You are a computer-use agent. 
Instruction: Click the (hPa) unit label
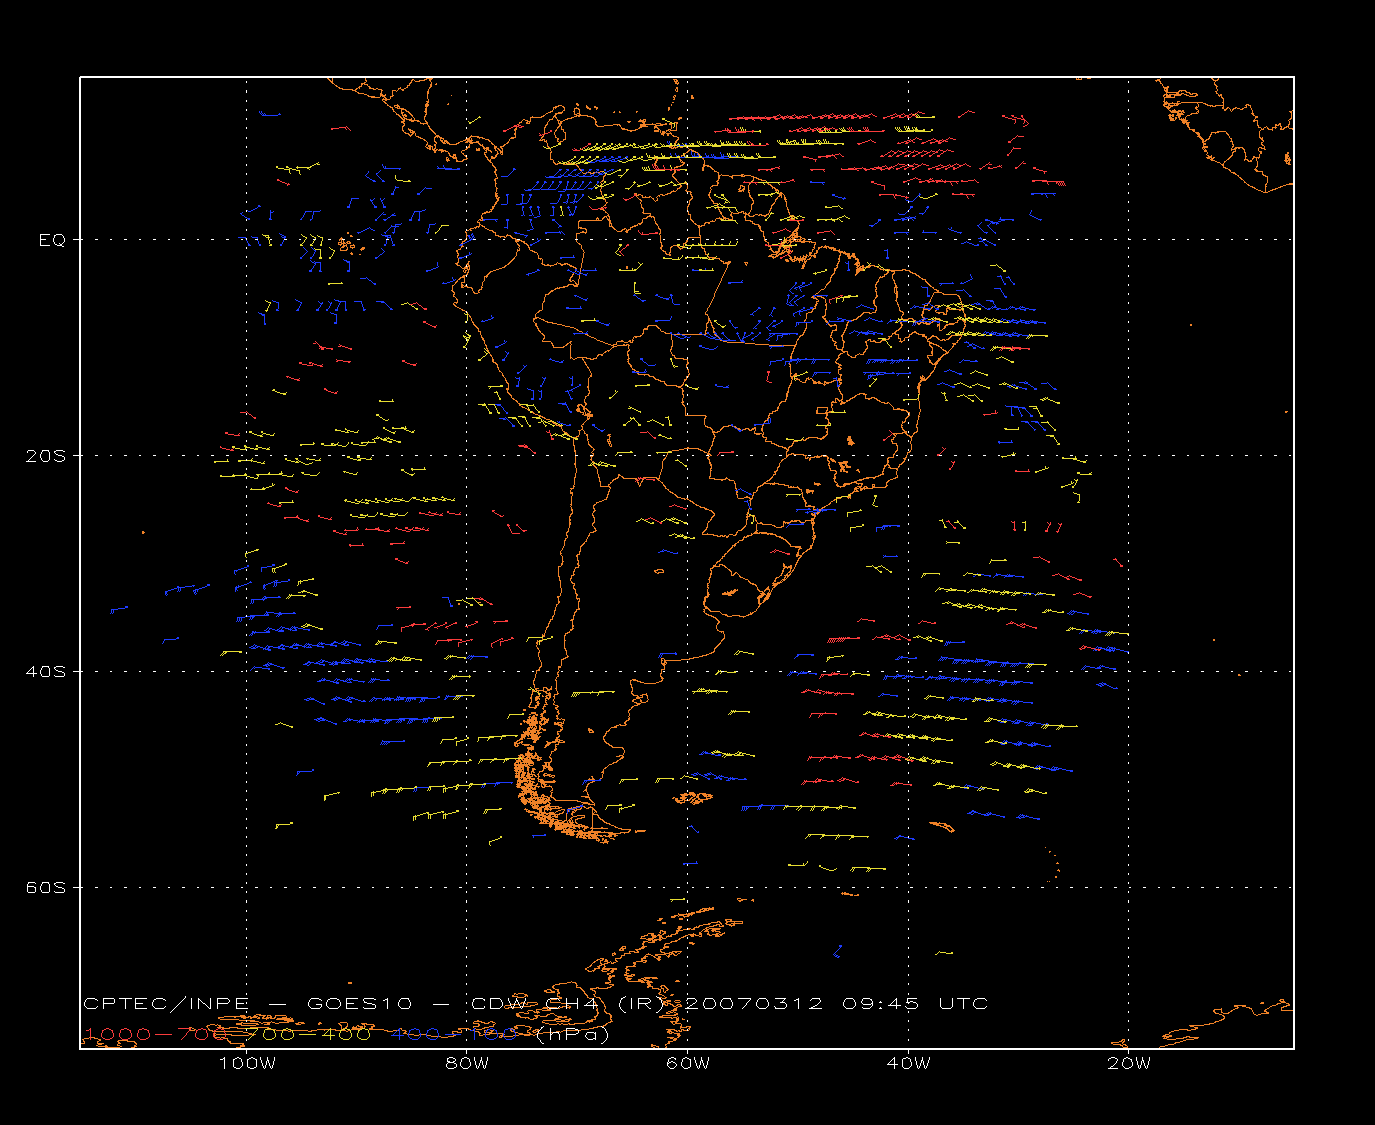(x=572, y=1034)
